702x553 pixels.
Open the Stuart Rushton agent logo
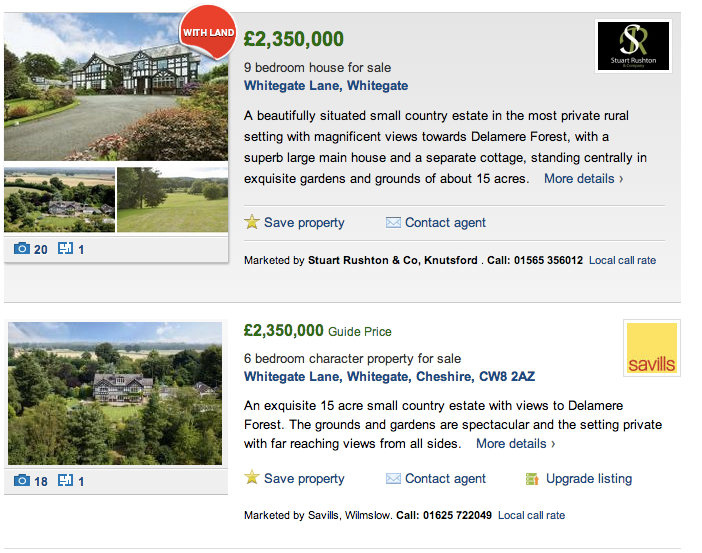click(x=633, y=46)
